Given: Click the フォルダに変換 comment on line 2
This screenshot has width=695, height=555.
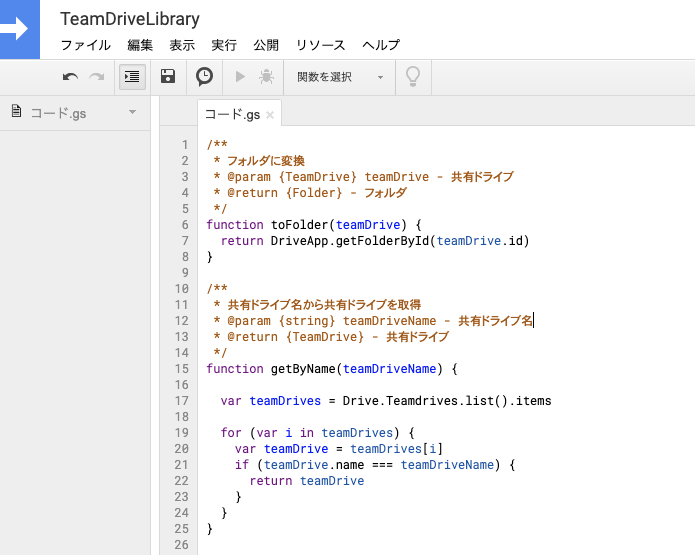Looking at the screenshot, I should point(266,160).
